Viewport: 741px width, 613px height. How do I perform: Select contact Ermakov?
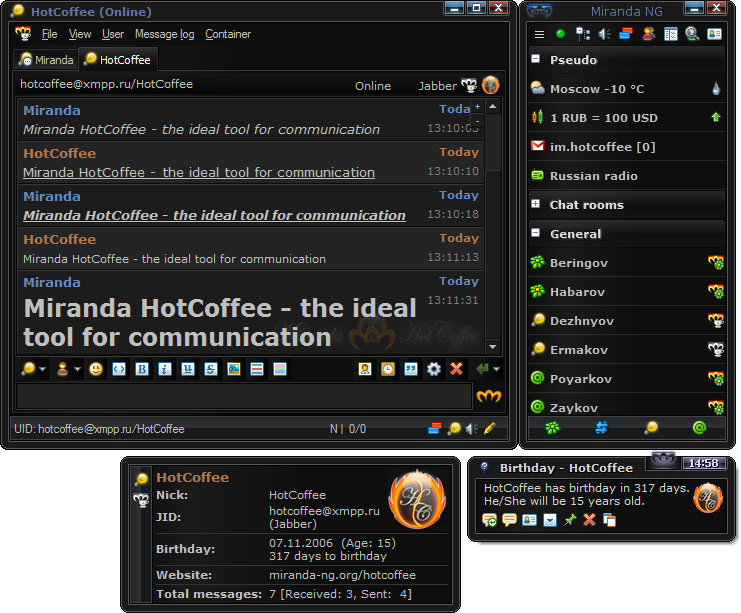pos(627,349)
